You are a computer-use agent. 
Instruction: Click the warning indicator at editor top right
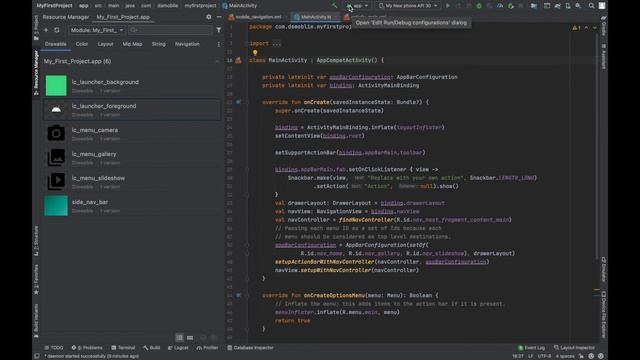click(576, 28)
